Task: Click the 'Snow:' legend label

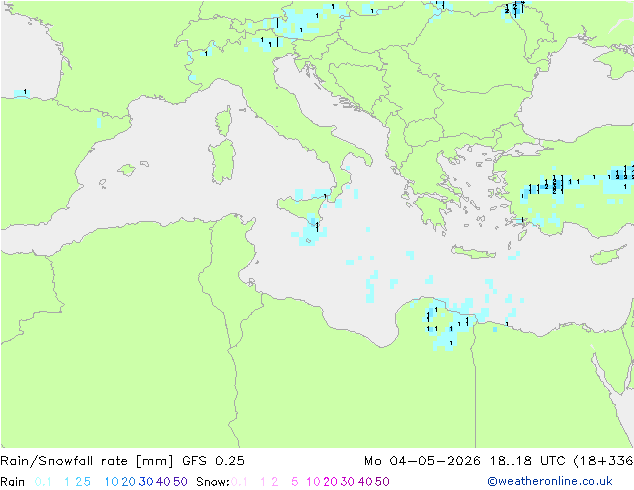Action: pos(213,482)
